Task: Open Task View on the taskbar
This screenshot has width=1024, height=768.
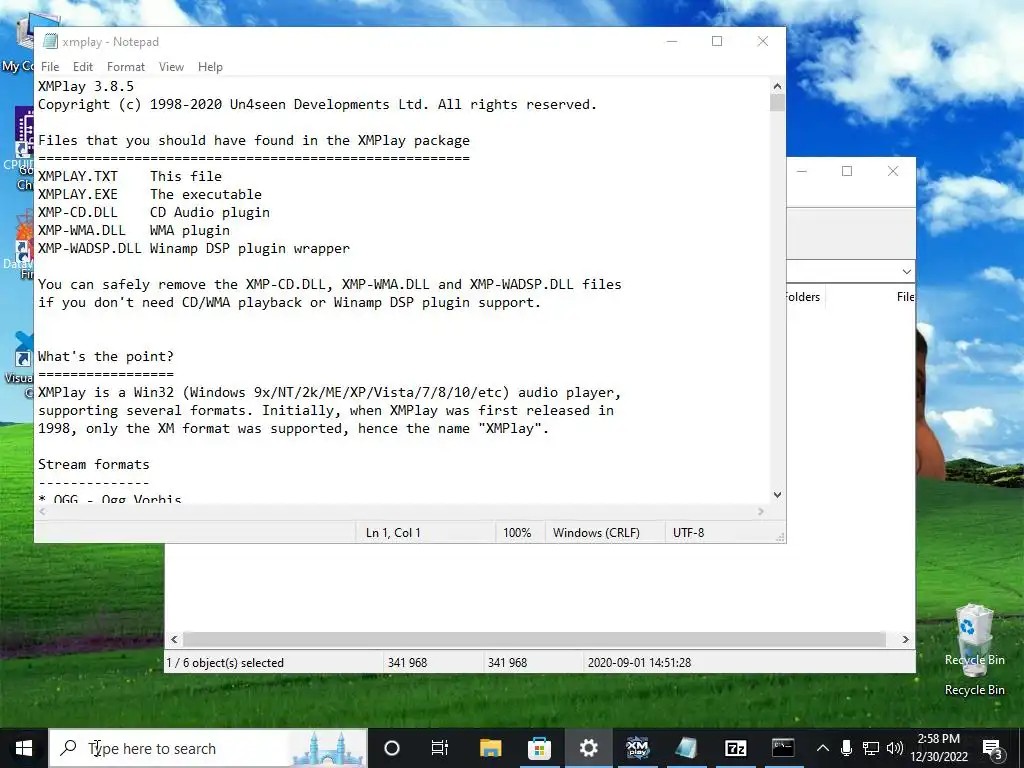Action: [440, 748]
